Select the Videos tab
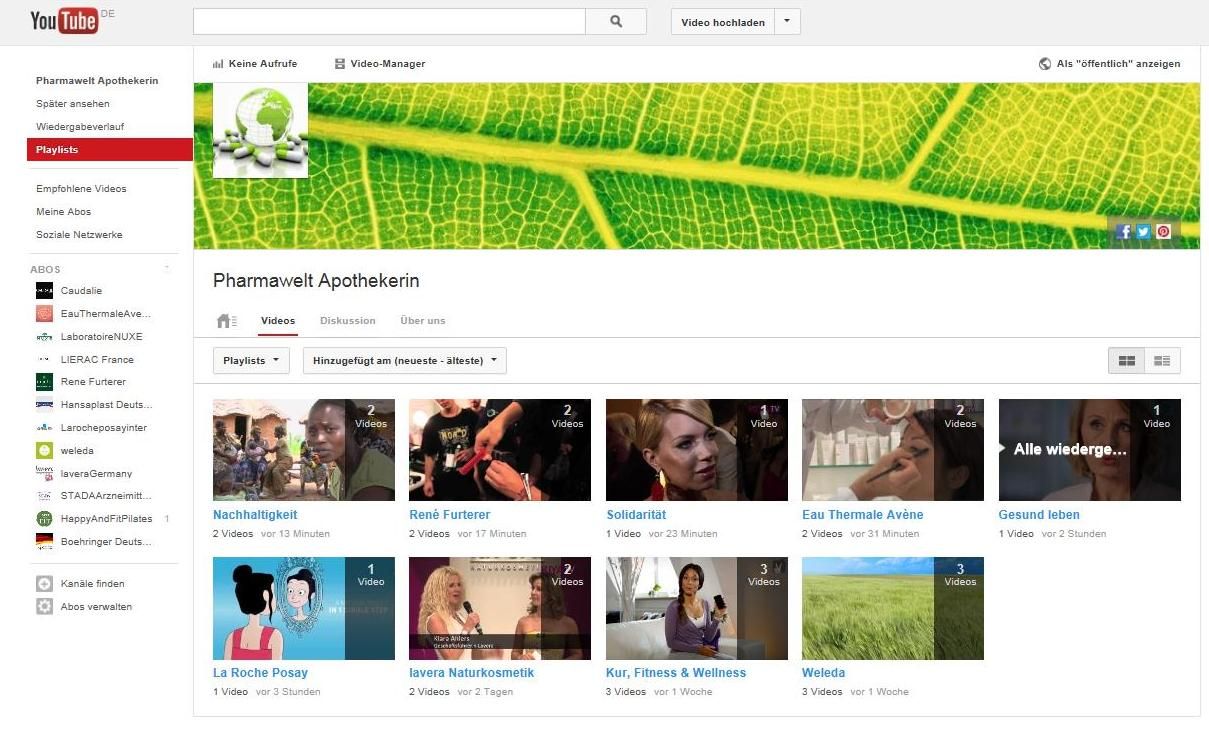This screenshot has width=1209, height=734. coord(278,321)
